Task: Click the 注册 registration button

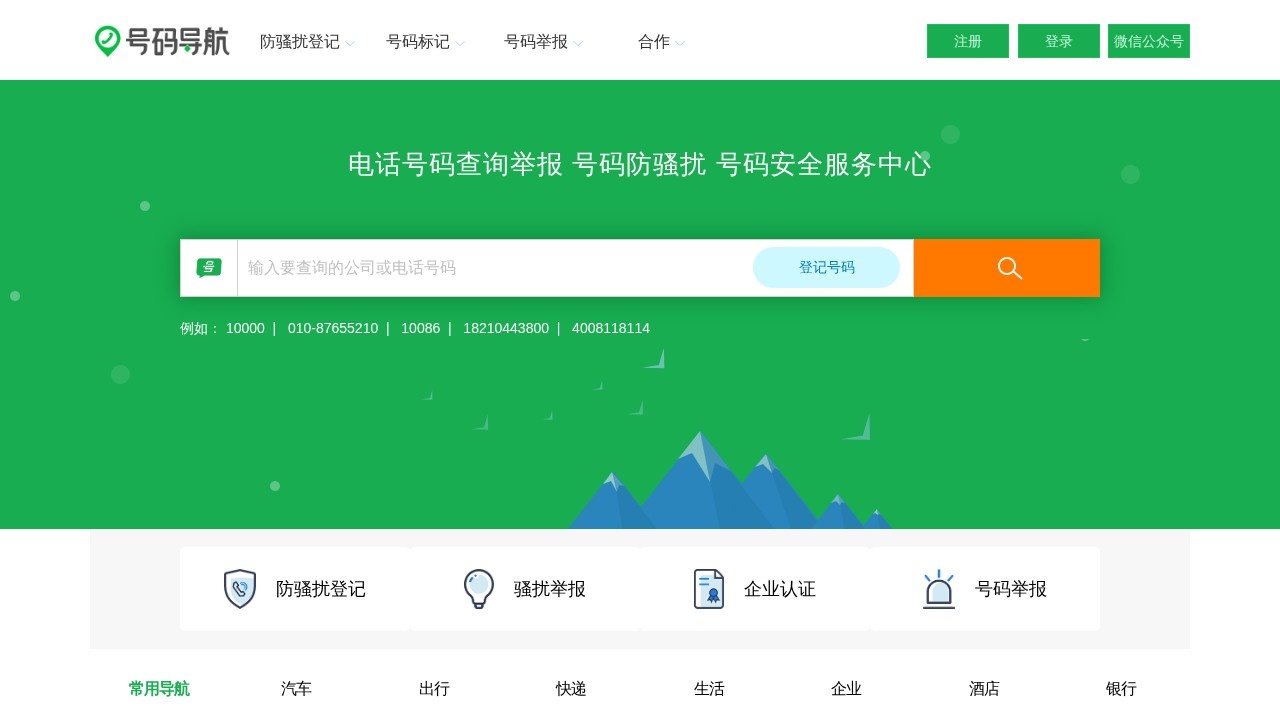Action: tap(967, 41)
